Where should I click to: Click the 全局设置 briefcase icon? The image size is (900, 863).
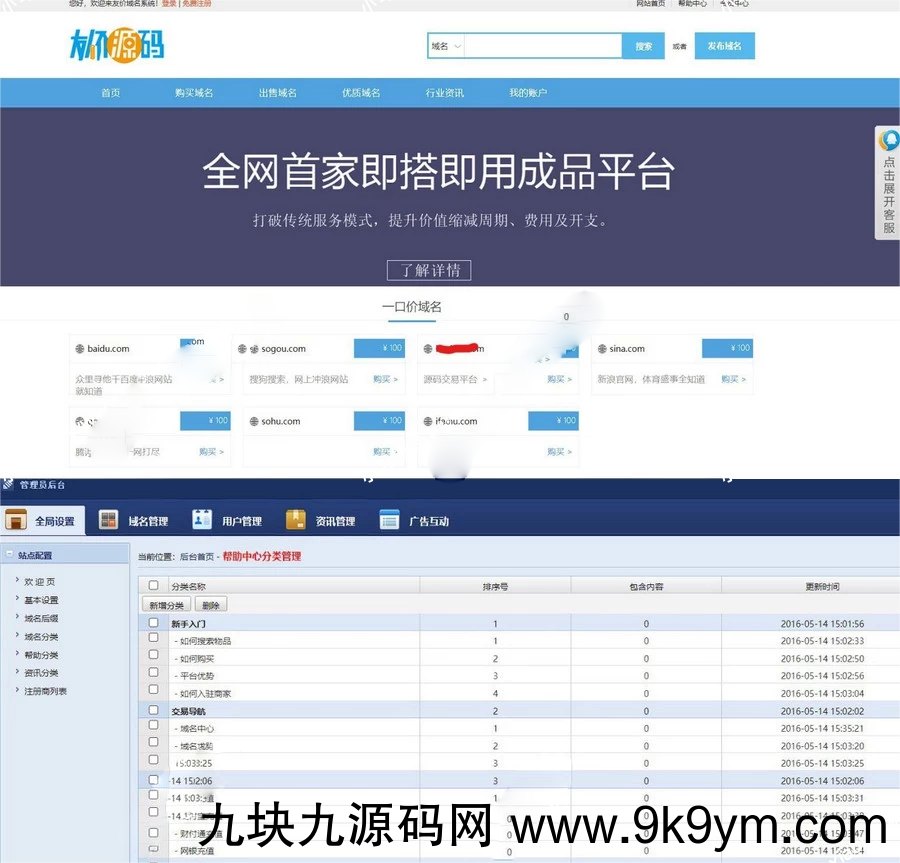click(x=16, y=520)
